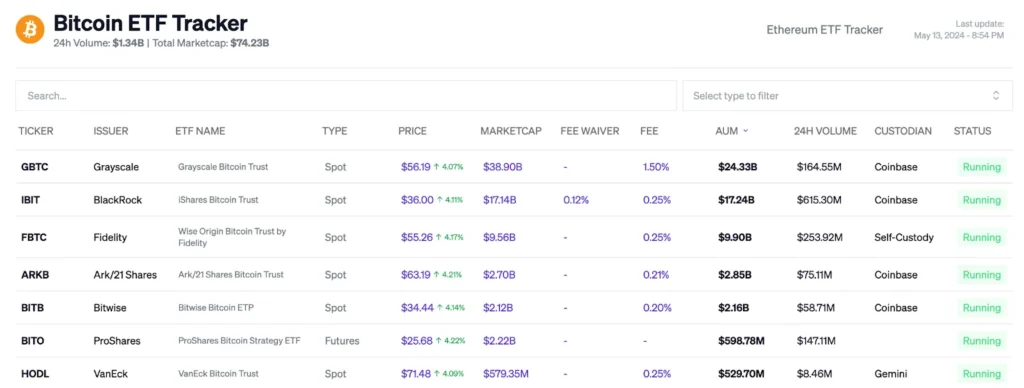The height and width of the screenshot is (388, 1024).
Task: Click the $9.56B marketcap value
Action: tap(499, 237)
